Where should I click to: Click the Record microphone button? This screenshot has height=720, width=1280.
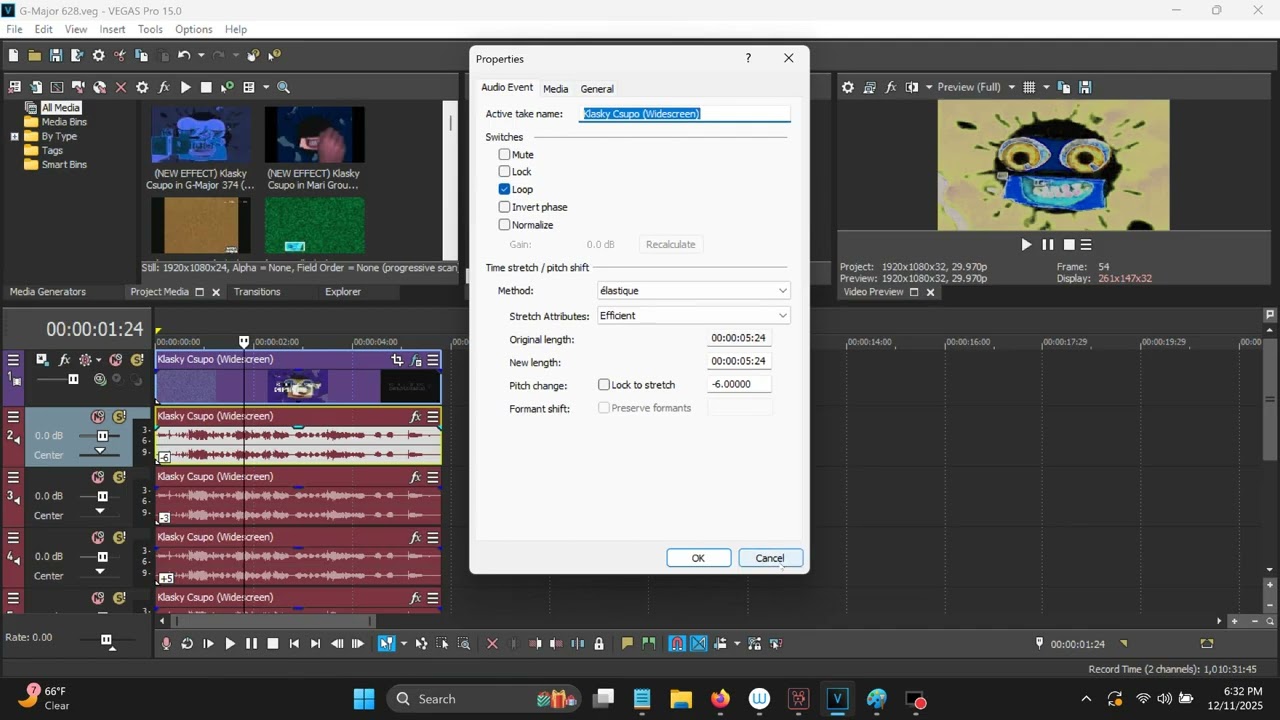166,644
